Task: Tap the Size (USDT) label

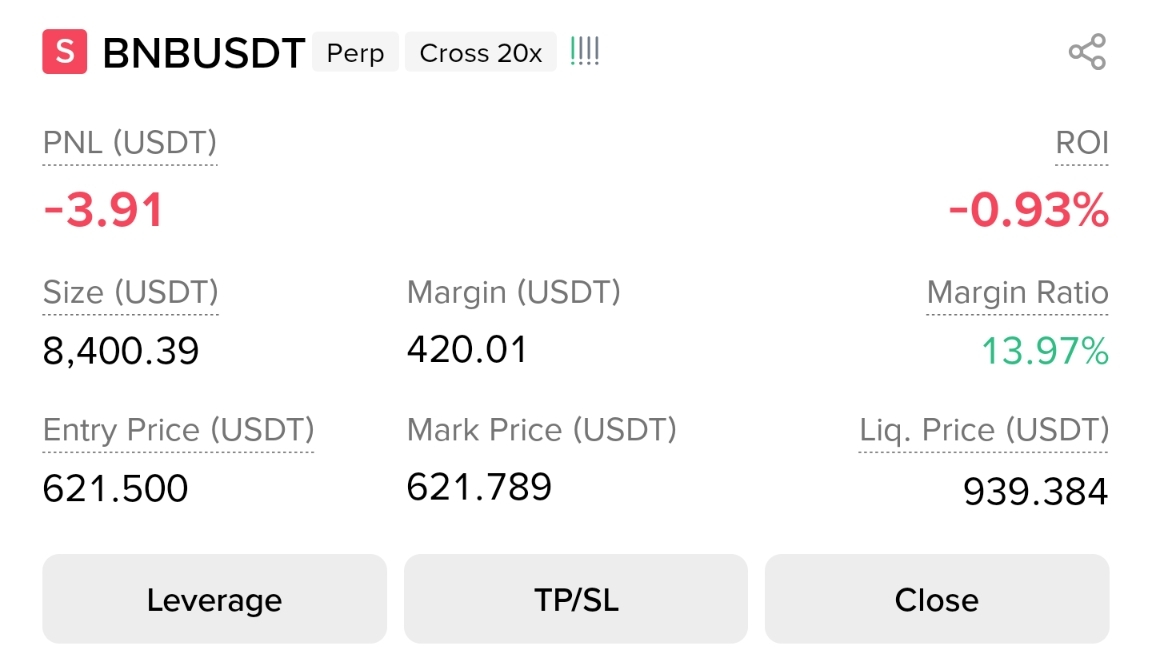Action: 131,292
